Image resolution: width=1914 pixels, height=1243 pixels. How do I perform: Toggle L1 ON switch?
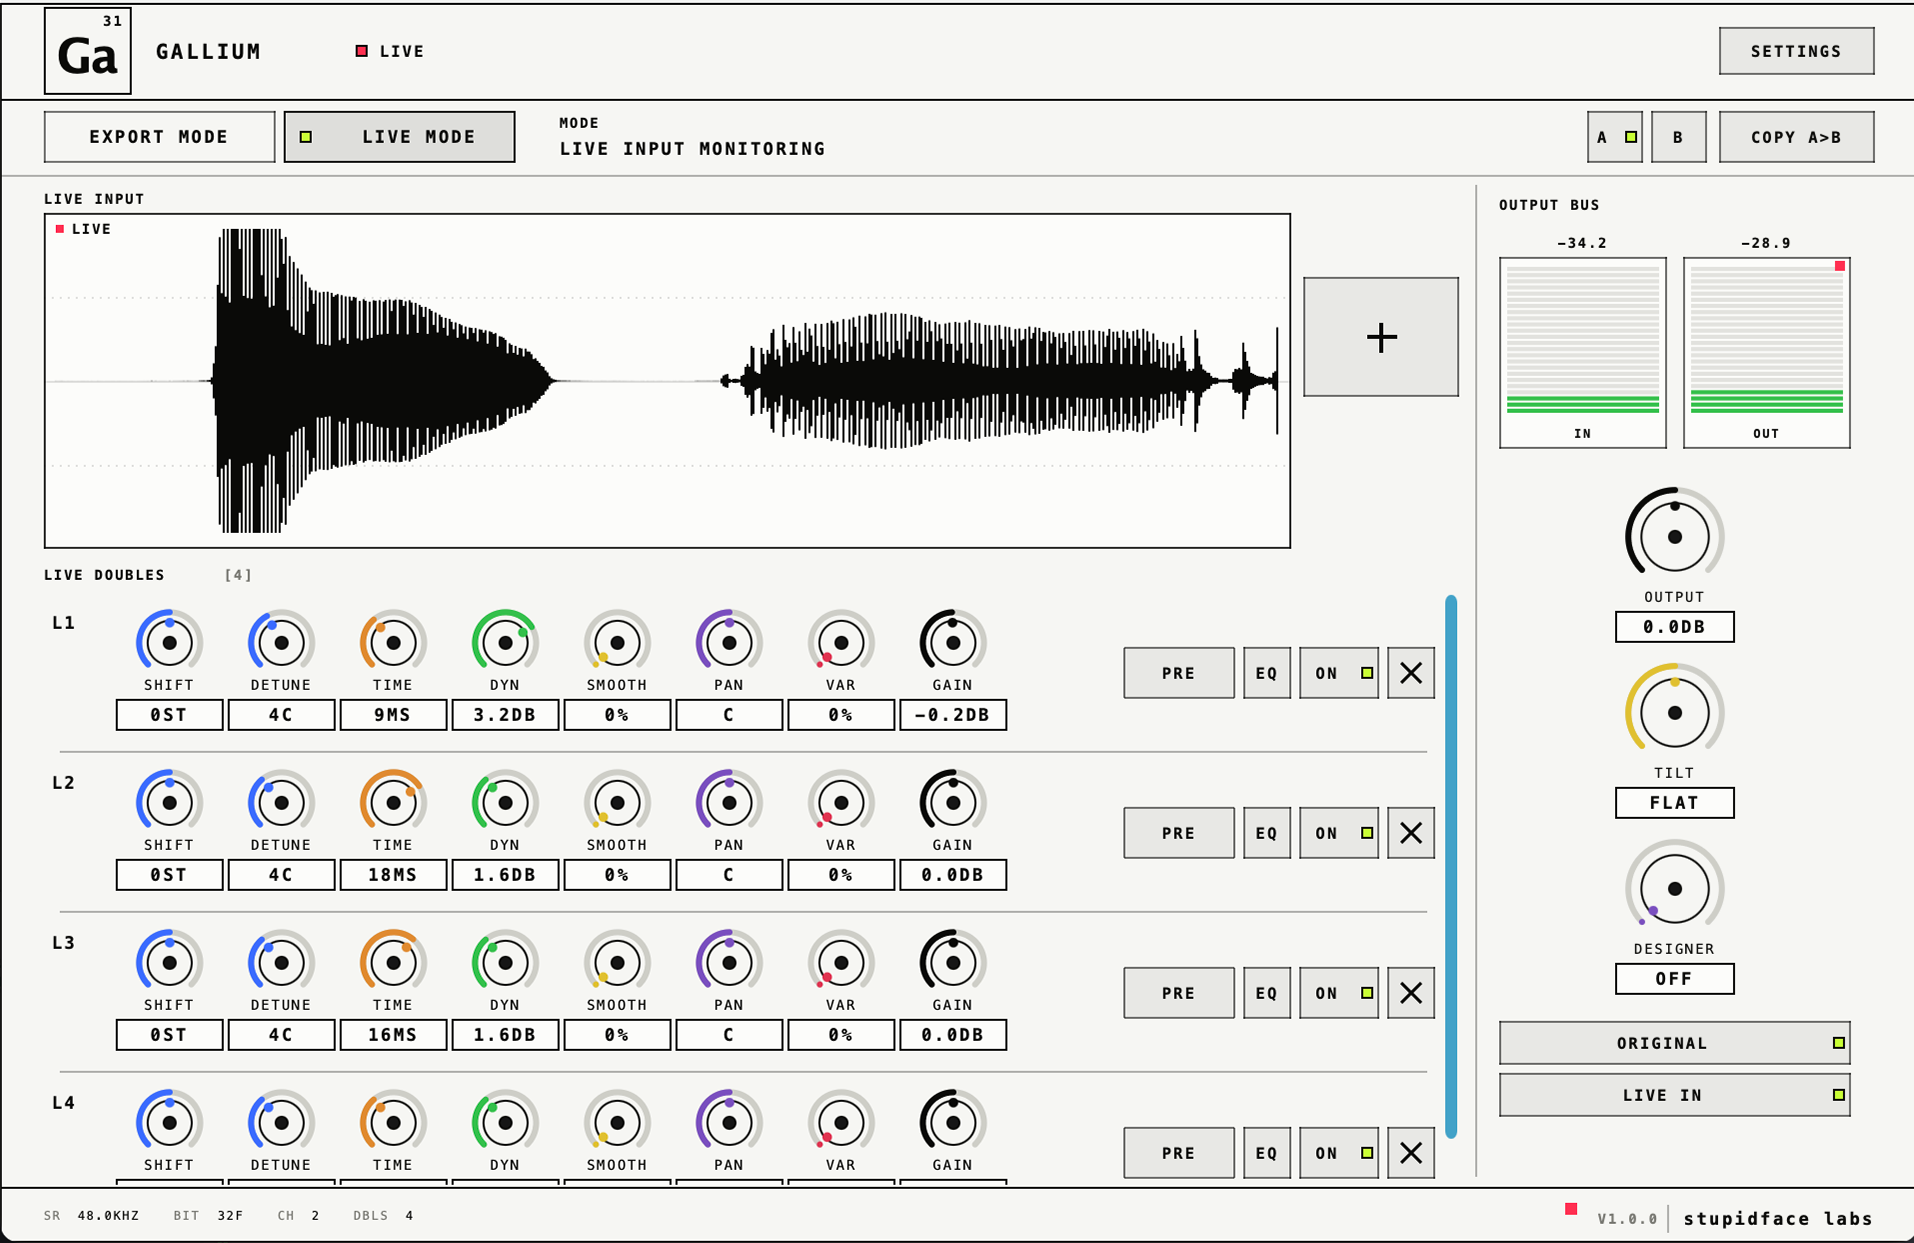click(x=1339, y=673)
